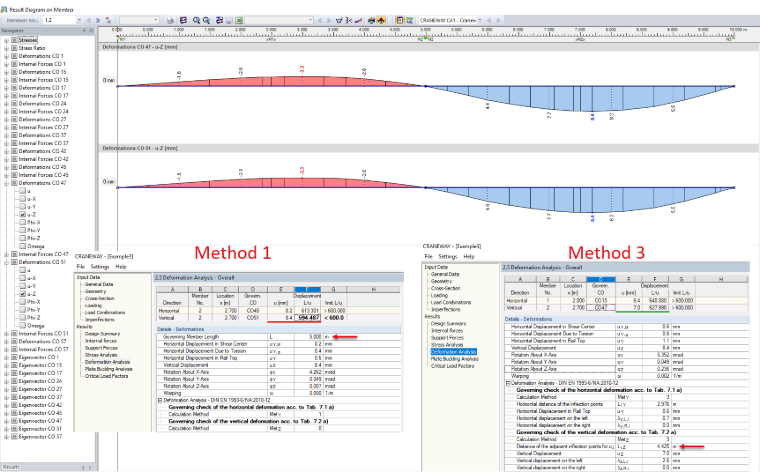
Task: Open the CRANEWAY CA1 case dropdown
Action: 481,20
